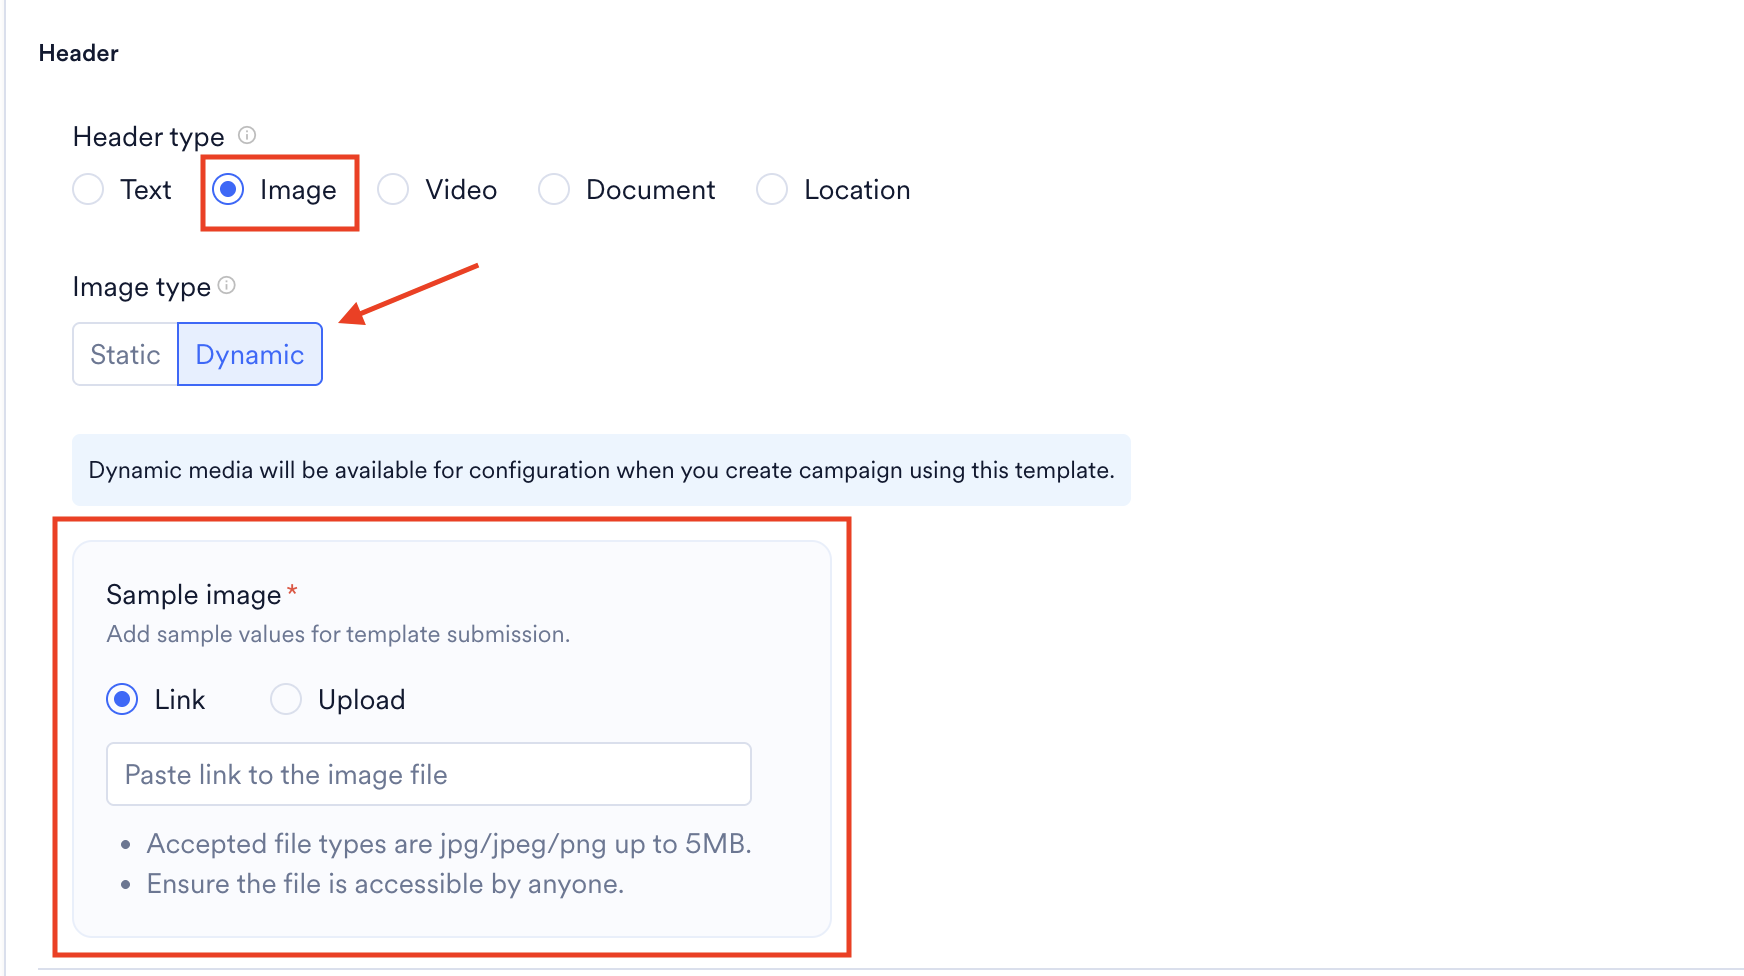Select the Image header type radio button

[228, 189]
